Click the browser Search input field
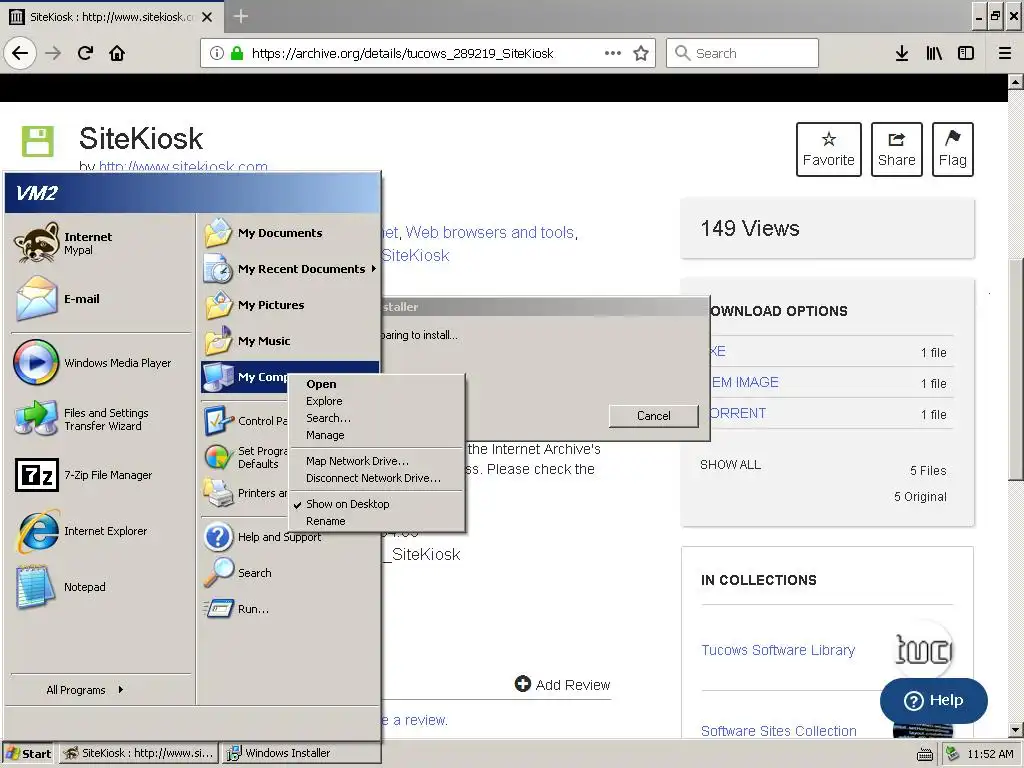The width and height of the screenshot is (1024, 768). pos(742,53)
